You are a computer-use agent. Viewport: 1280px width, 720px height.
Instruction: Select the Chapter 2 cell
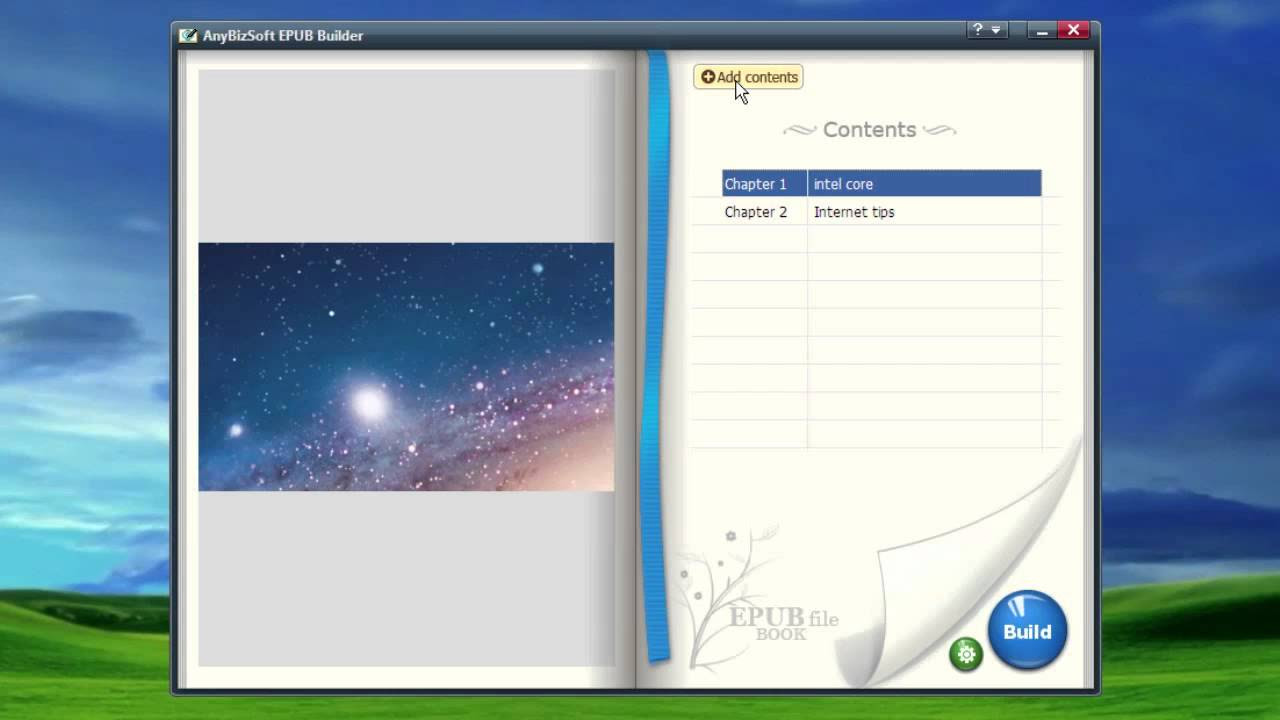[x=765, y=212]
